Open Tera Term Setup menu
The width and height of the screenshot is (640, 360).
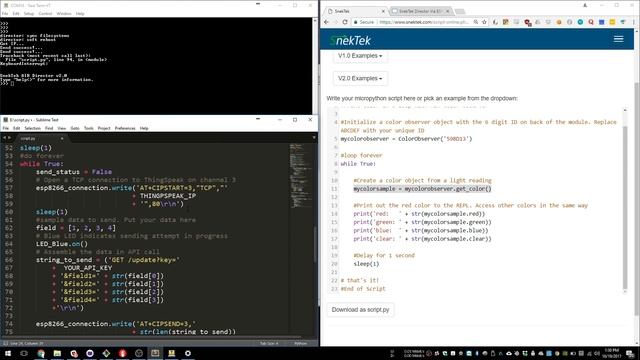click(29, 13)
